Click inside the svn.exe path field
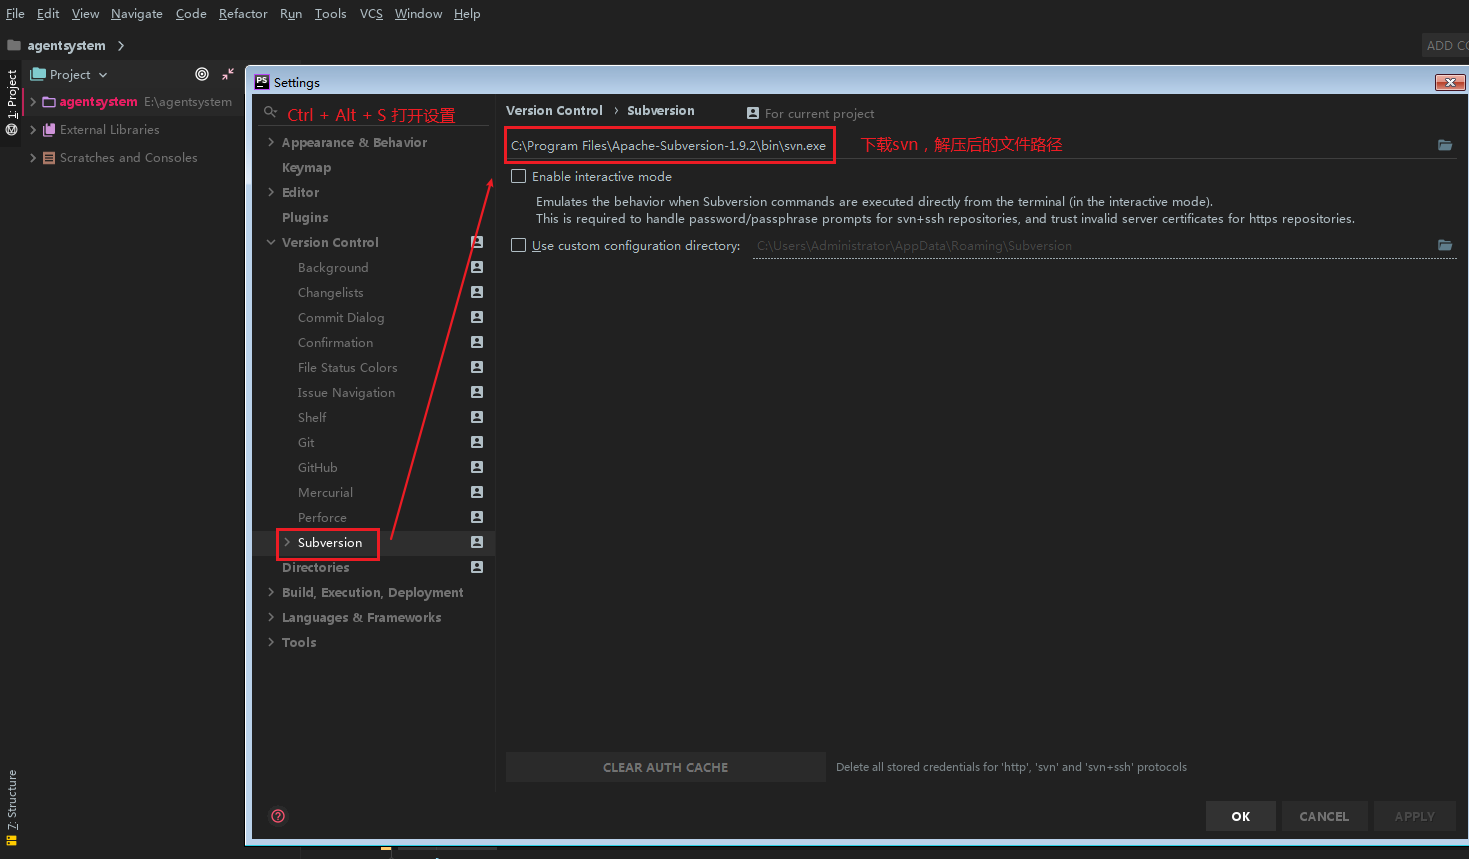Image resolution: width=1469 pixels, height=859 pixels. 668,145
